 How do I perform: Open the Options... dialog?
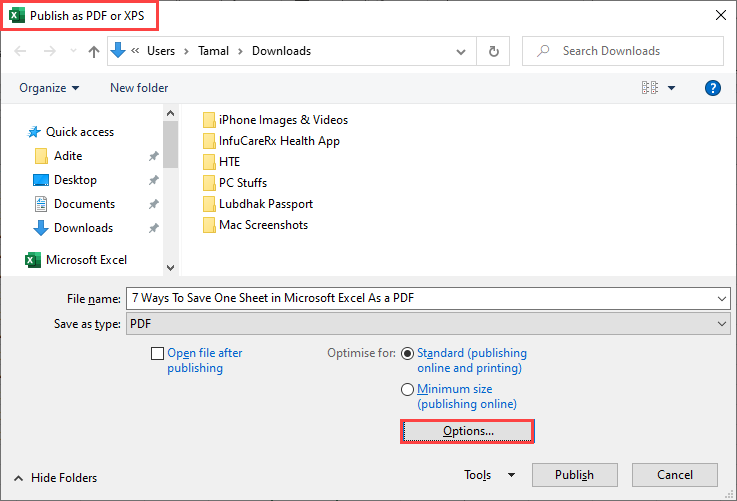pyautogui.click(x=468, y=431)
